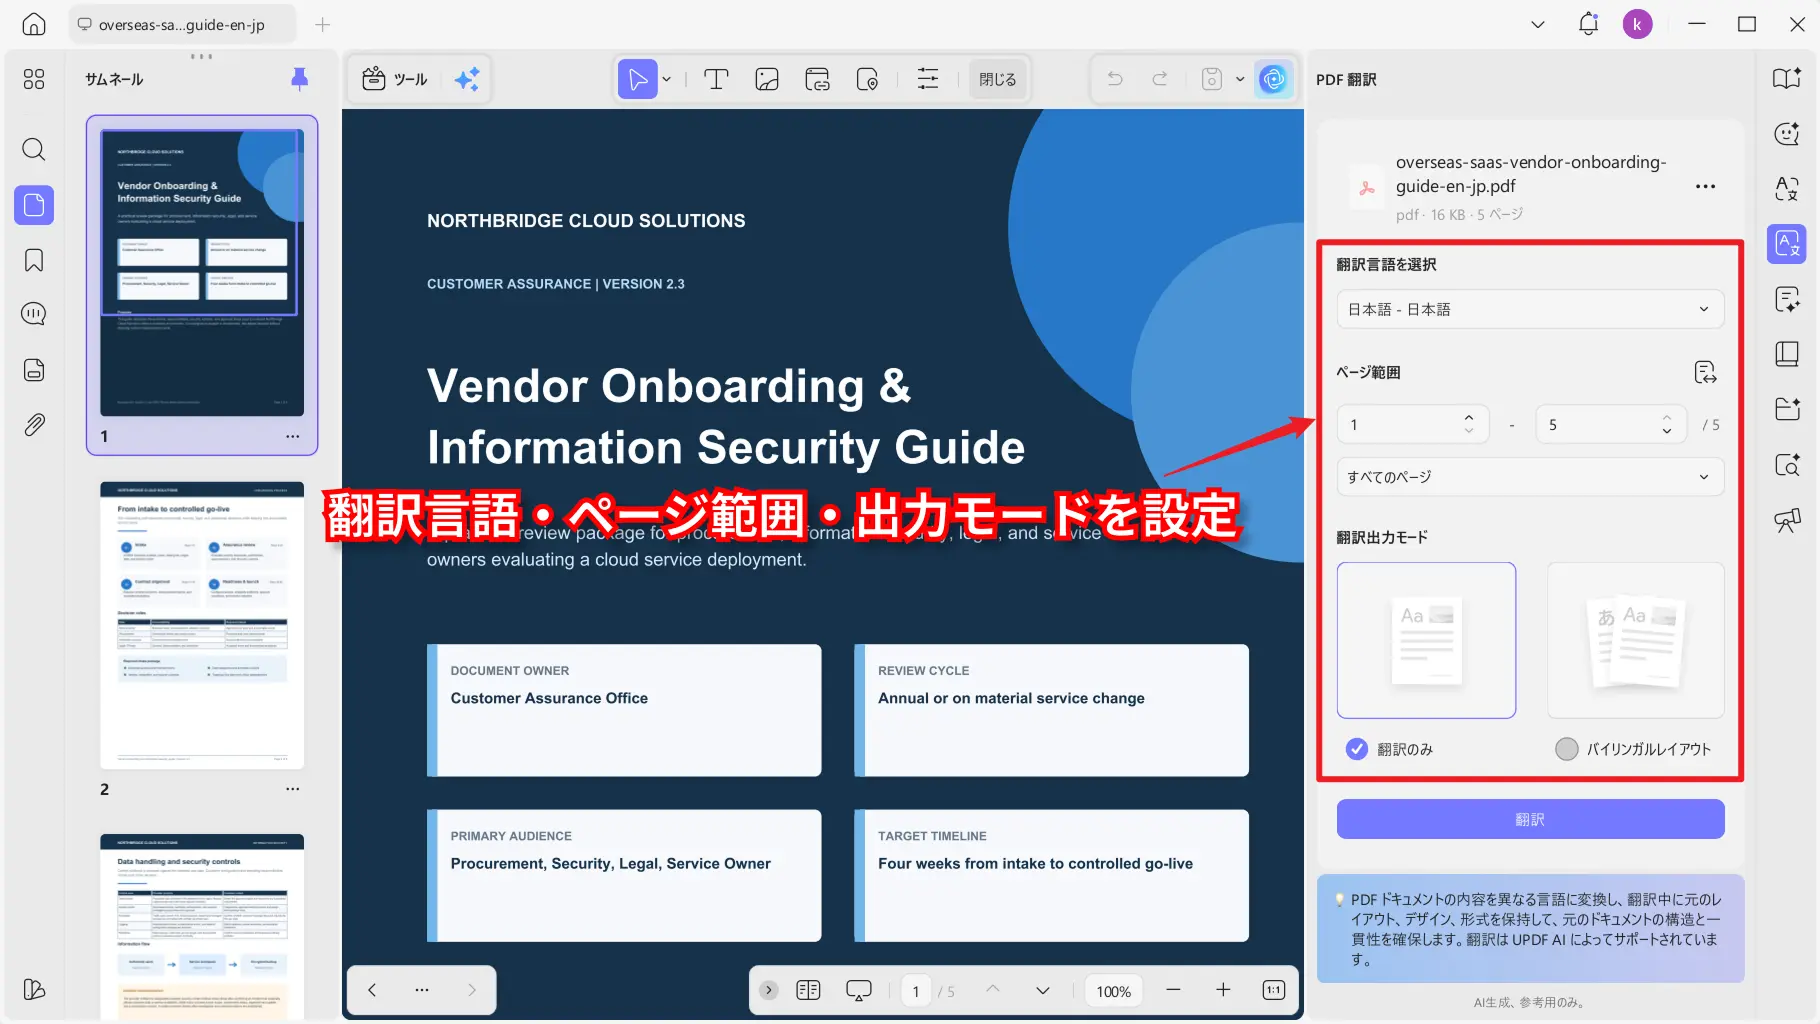The image size is (1820, 1024).
Task: Open the comments panel icon
Action: 34,314
